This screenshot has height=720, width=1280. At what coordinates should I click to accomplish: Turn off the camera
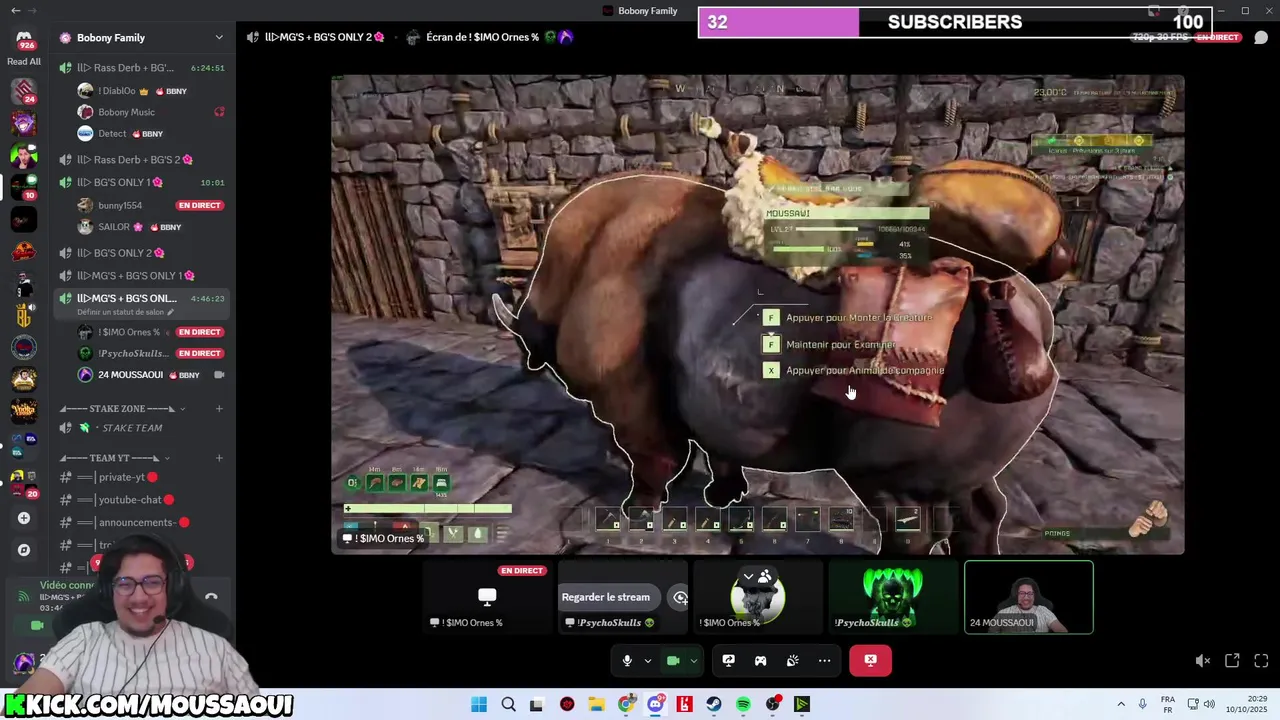673,661
